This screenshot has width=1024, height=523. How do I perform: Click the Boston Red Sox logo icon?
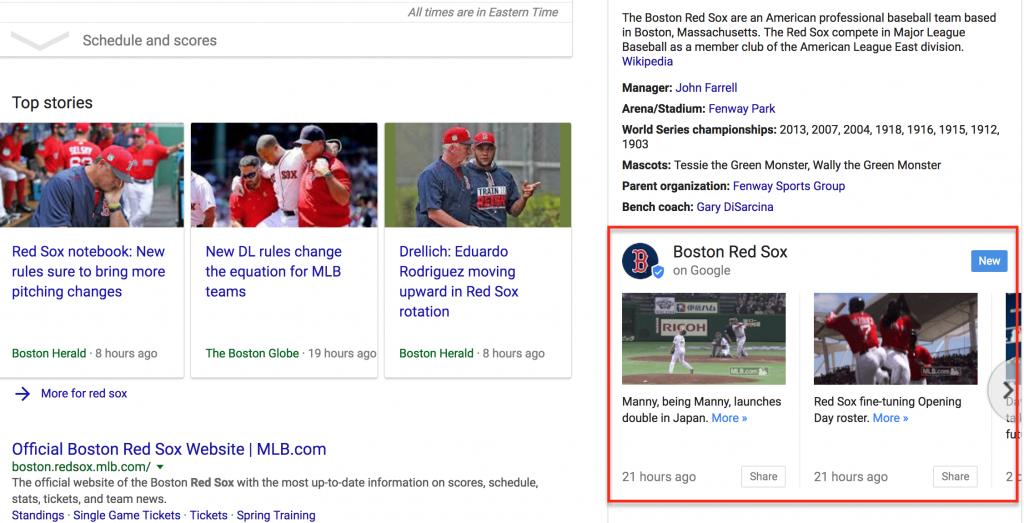tap(640, 261)
